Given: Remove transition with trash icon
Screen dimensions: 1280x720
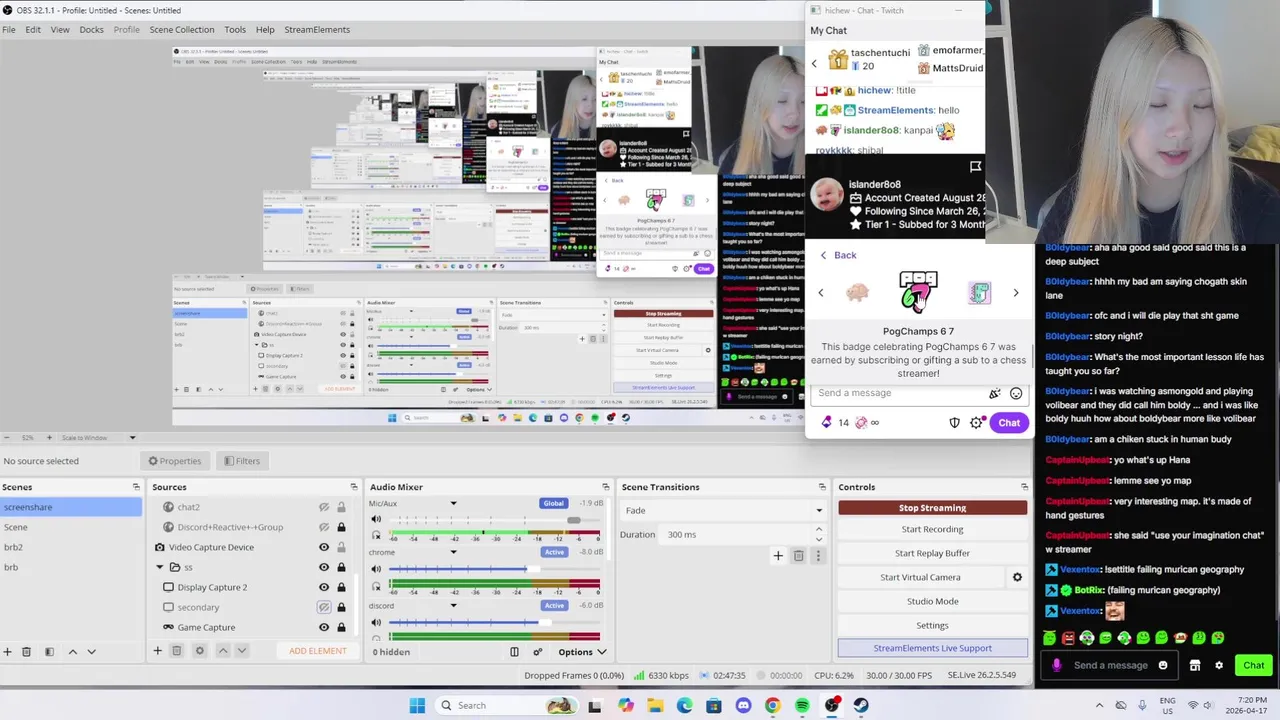Looking at the screenshot, I should [798, 556].
